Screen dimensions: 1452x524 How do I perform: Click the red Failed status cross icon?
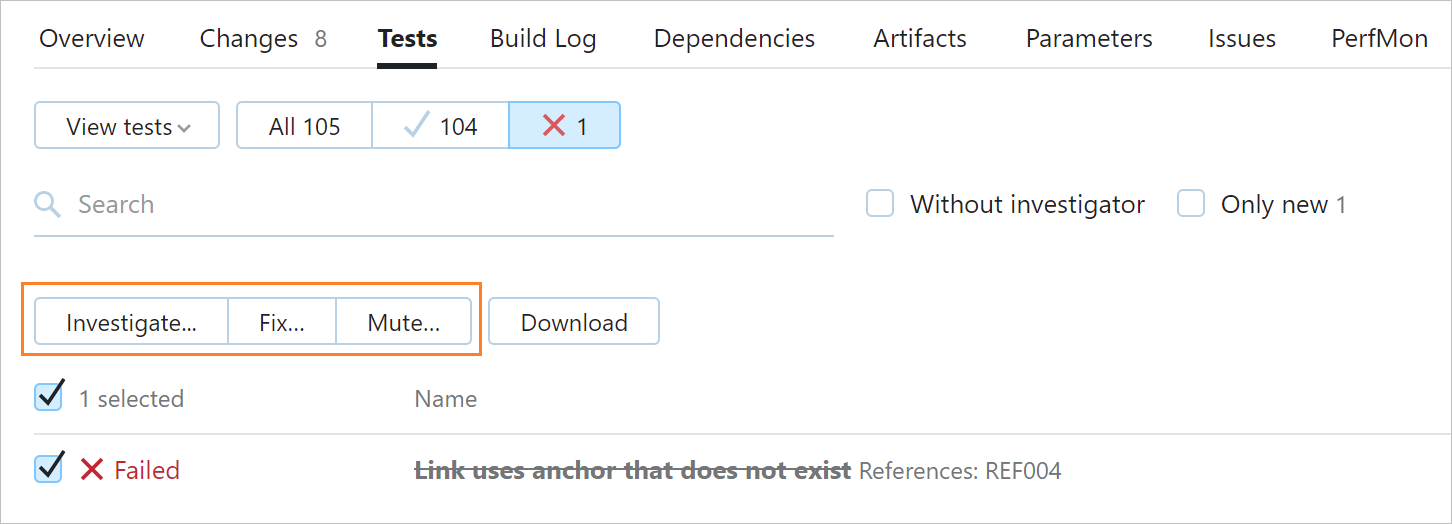click(x=92, y=470)
